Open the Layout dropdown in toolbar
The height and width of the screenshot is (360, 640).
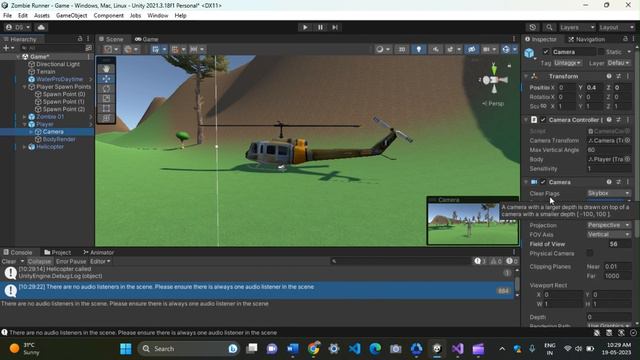point(616,27)
